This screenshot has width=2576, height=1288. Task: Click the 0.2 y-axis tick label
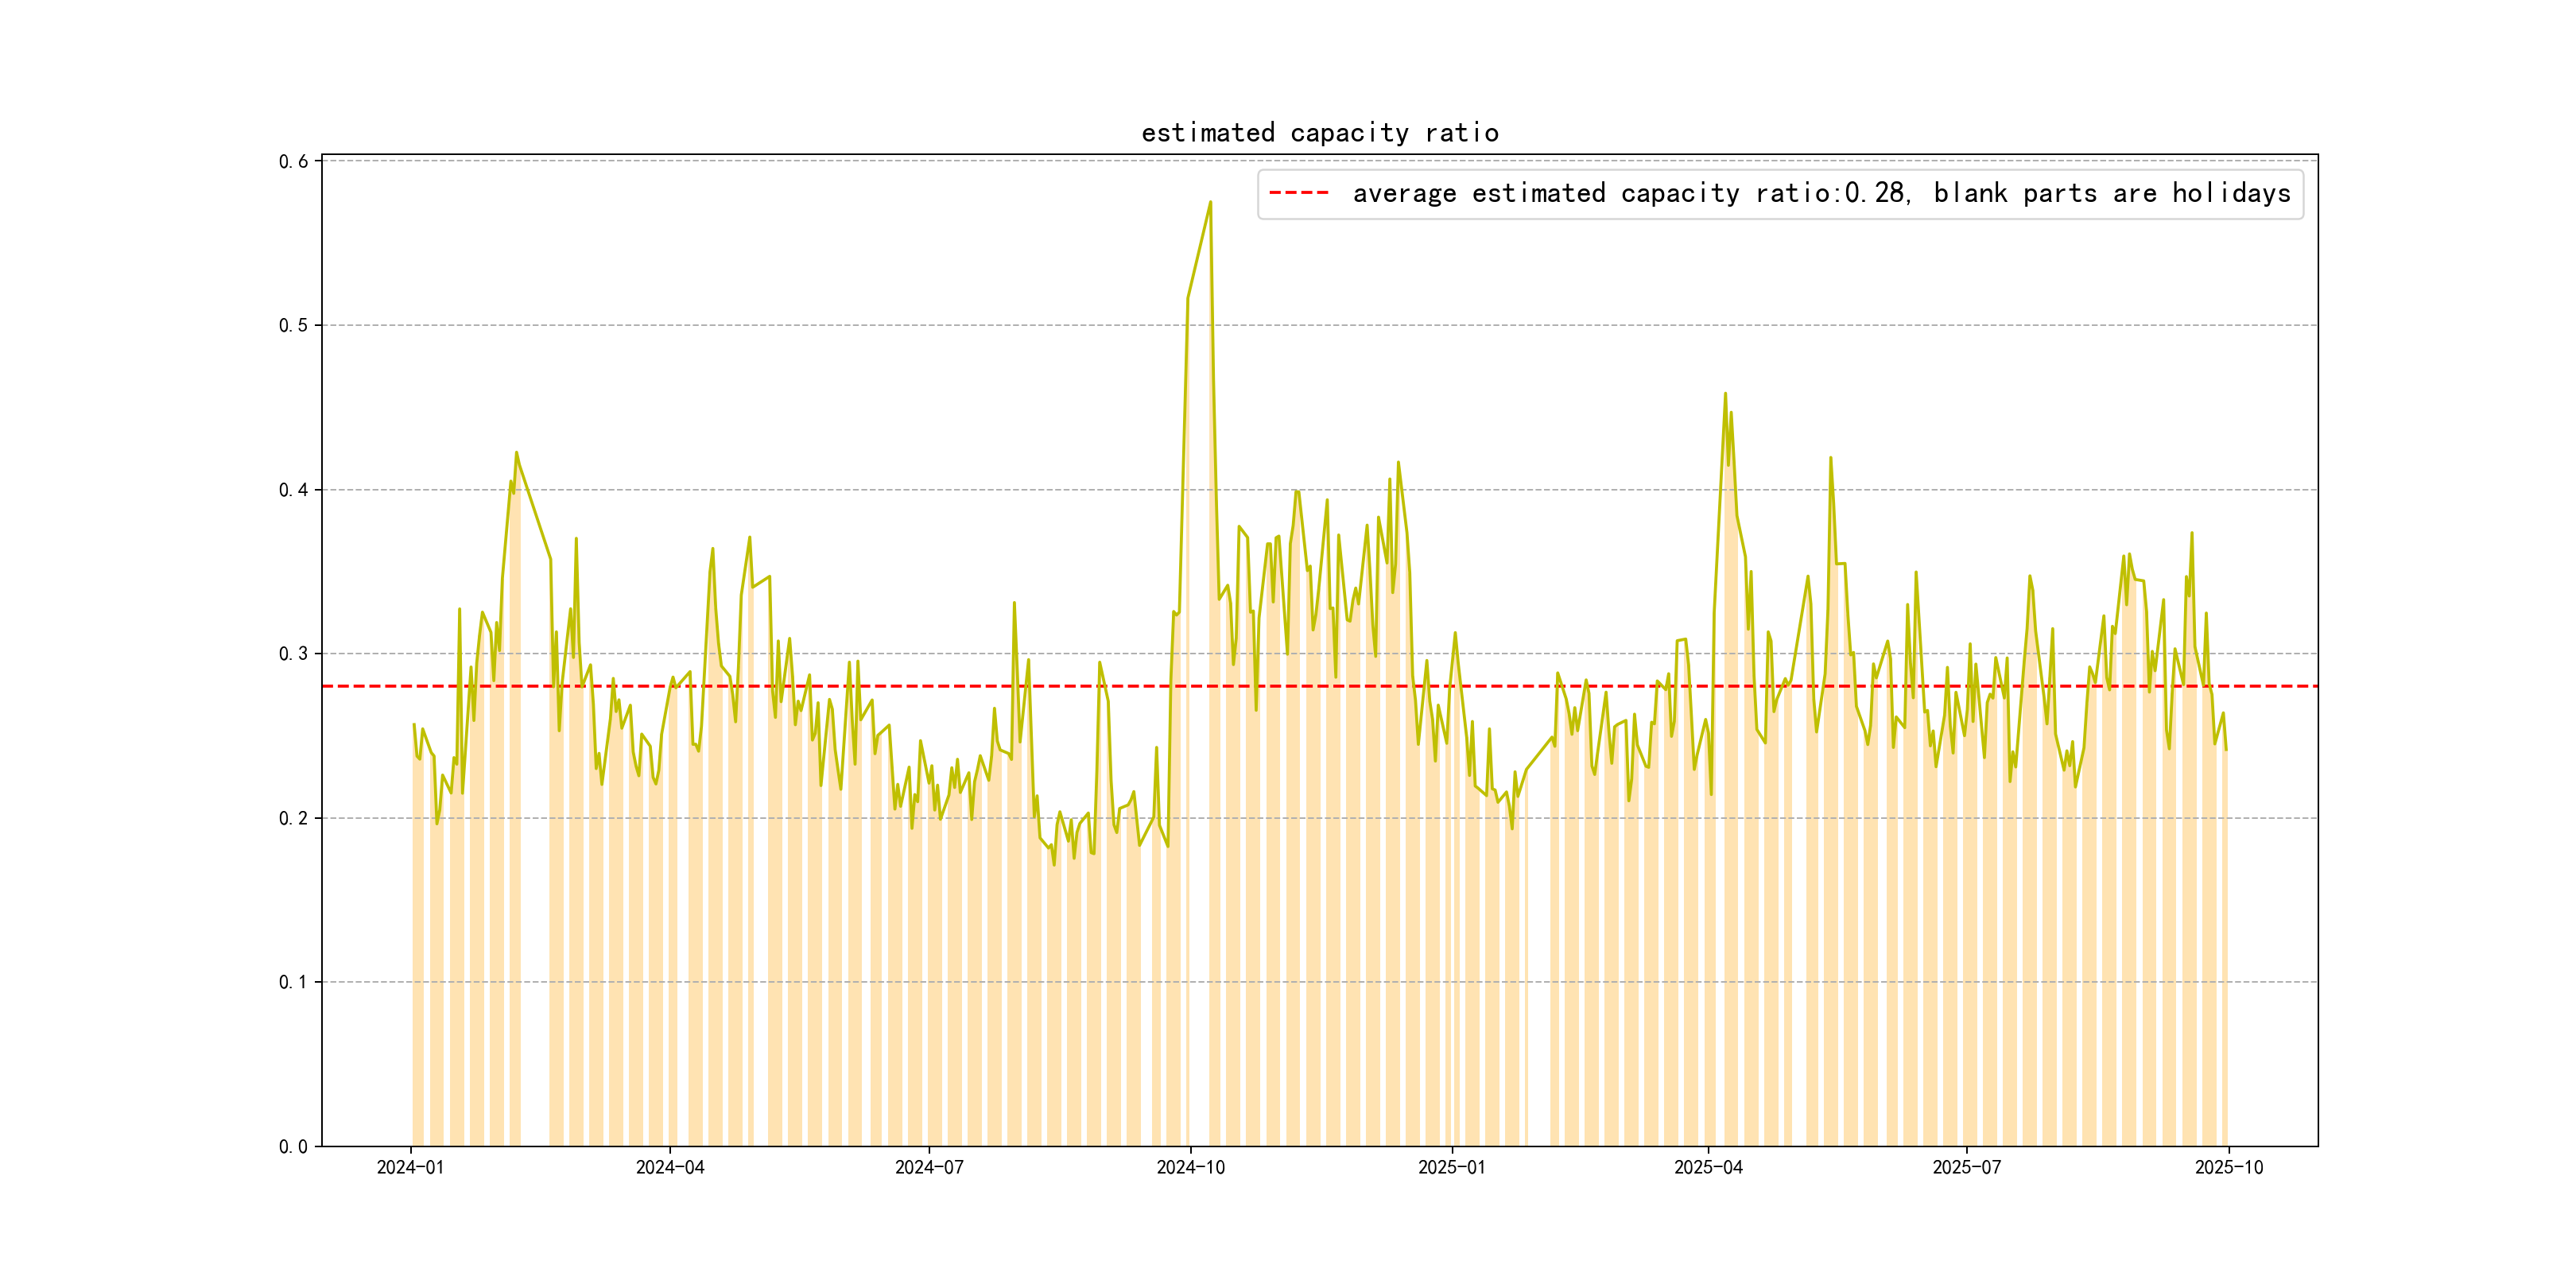(293, 818)
